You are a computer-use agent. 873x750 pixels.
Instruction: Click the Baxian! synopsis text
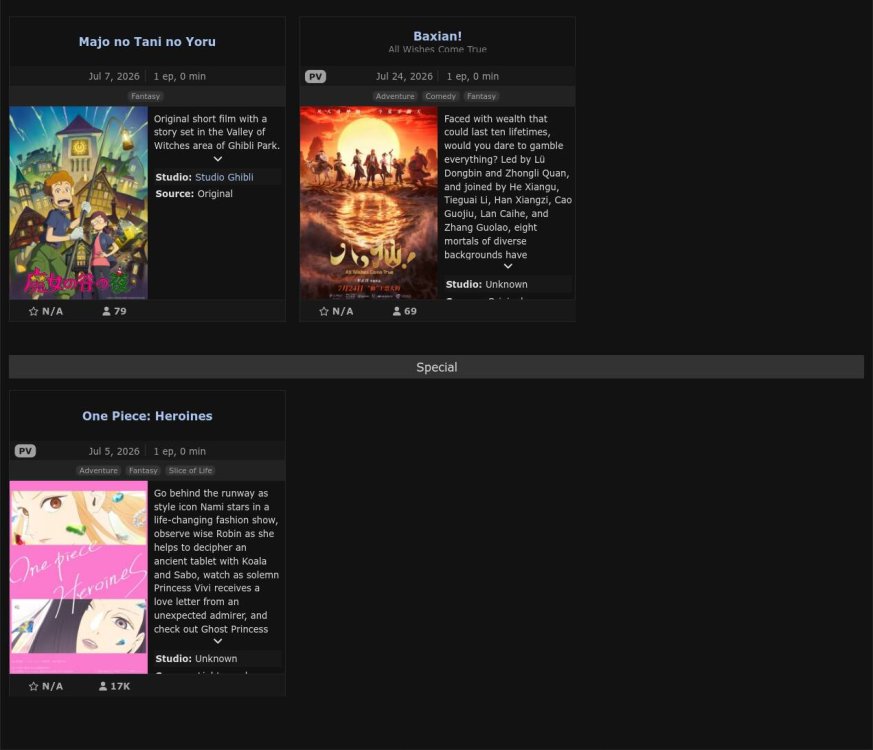(x=508, y=187)
